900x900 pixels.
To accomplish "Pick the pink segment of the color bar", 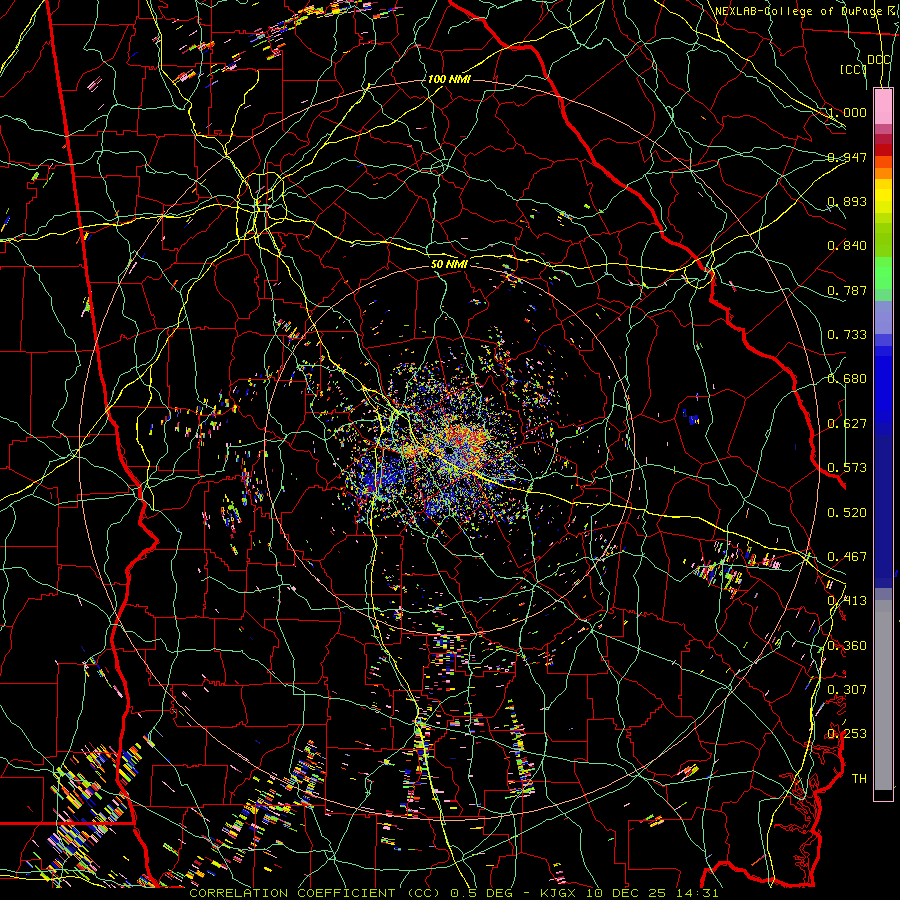I will (883, 106).
